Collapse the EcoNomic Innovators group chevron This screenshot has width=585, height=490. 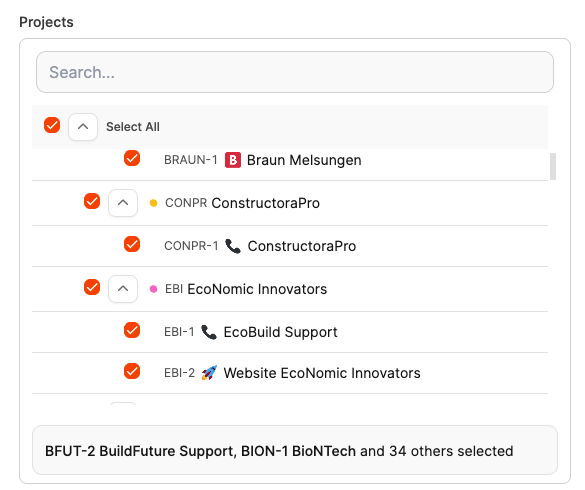click(x=123, y=289)
